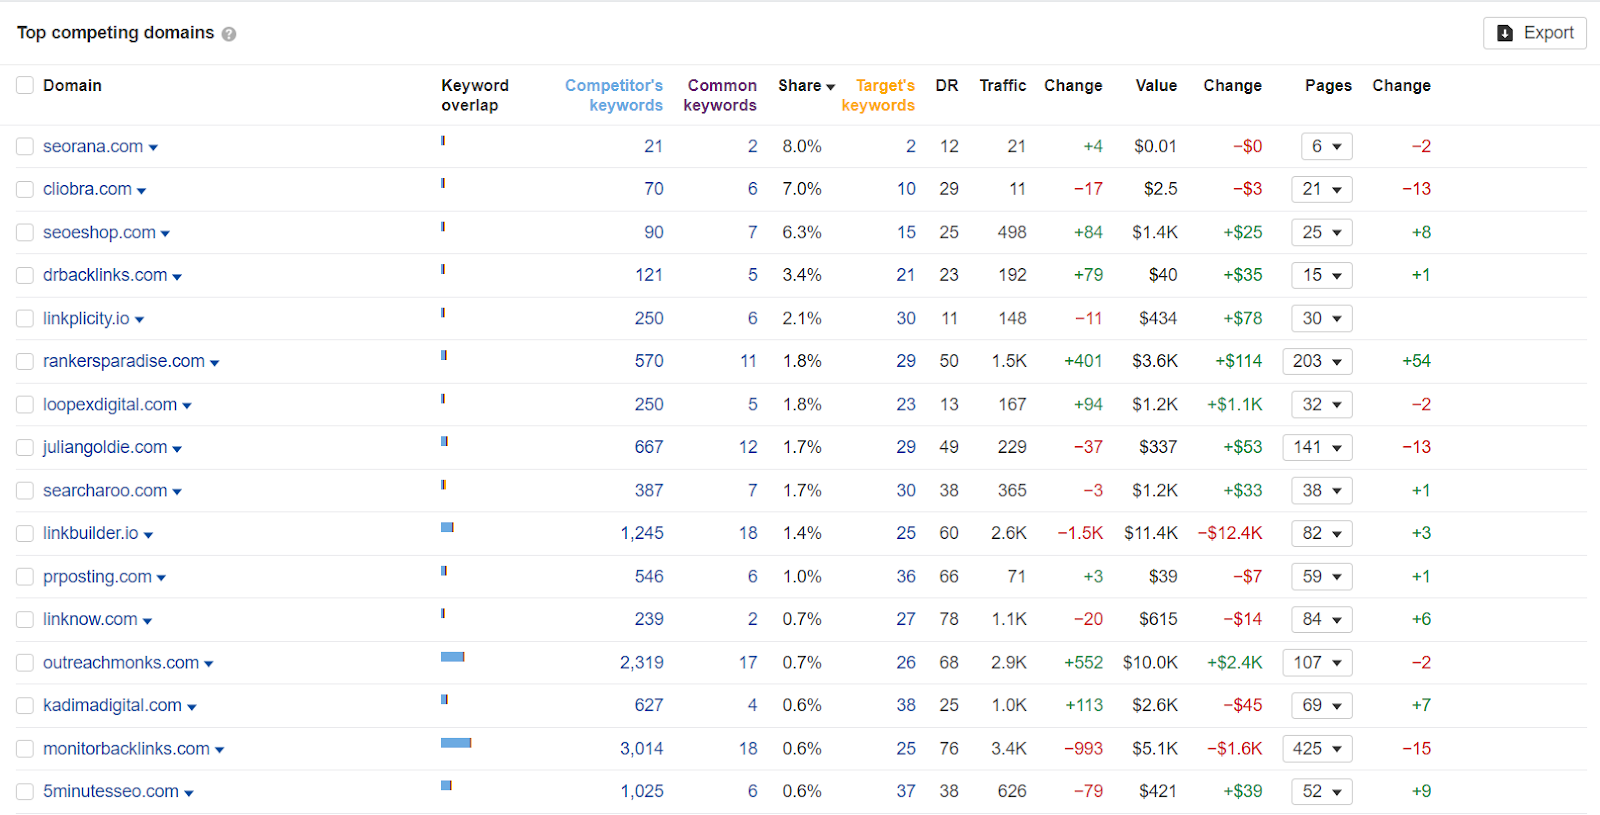Sort by Traffic column header
1600x815 pixels.
pyautogui.click(x=1003, y=86)
